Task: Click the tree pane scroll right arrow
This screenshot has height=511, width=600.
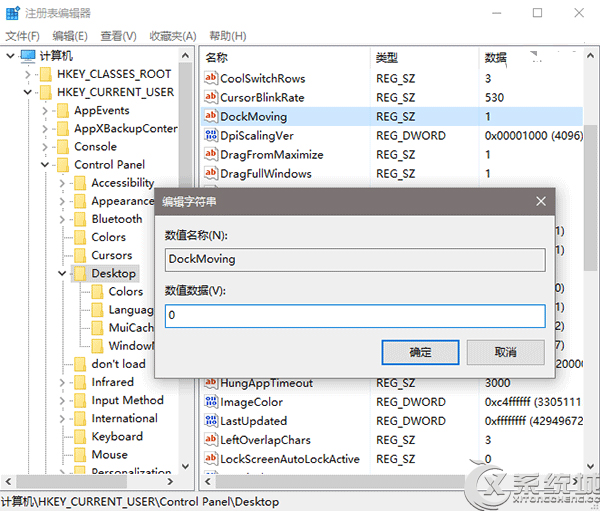Action: 170,482
